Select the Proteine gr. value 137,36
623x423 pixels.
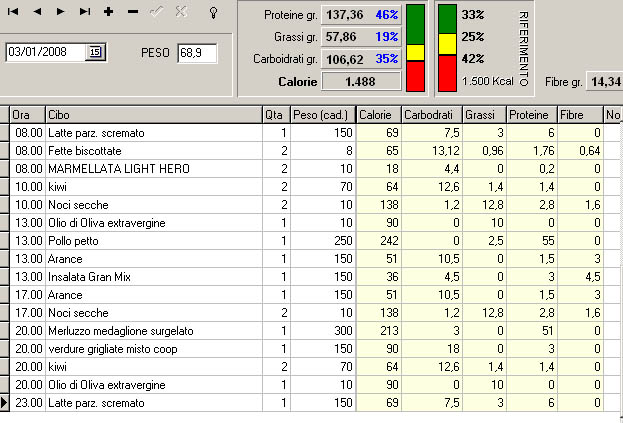[344, 15]
